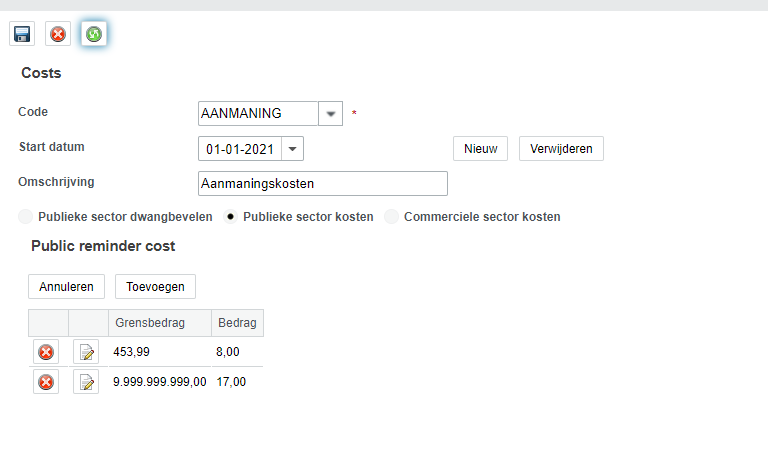Click the Toevoegen button
This screenshot has width=768, height=467.
(x=155, y=287)
